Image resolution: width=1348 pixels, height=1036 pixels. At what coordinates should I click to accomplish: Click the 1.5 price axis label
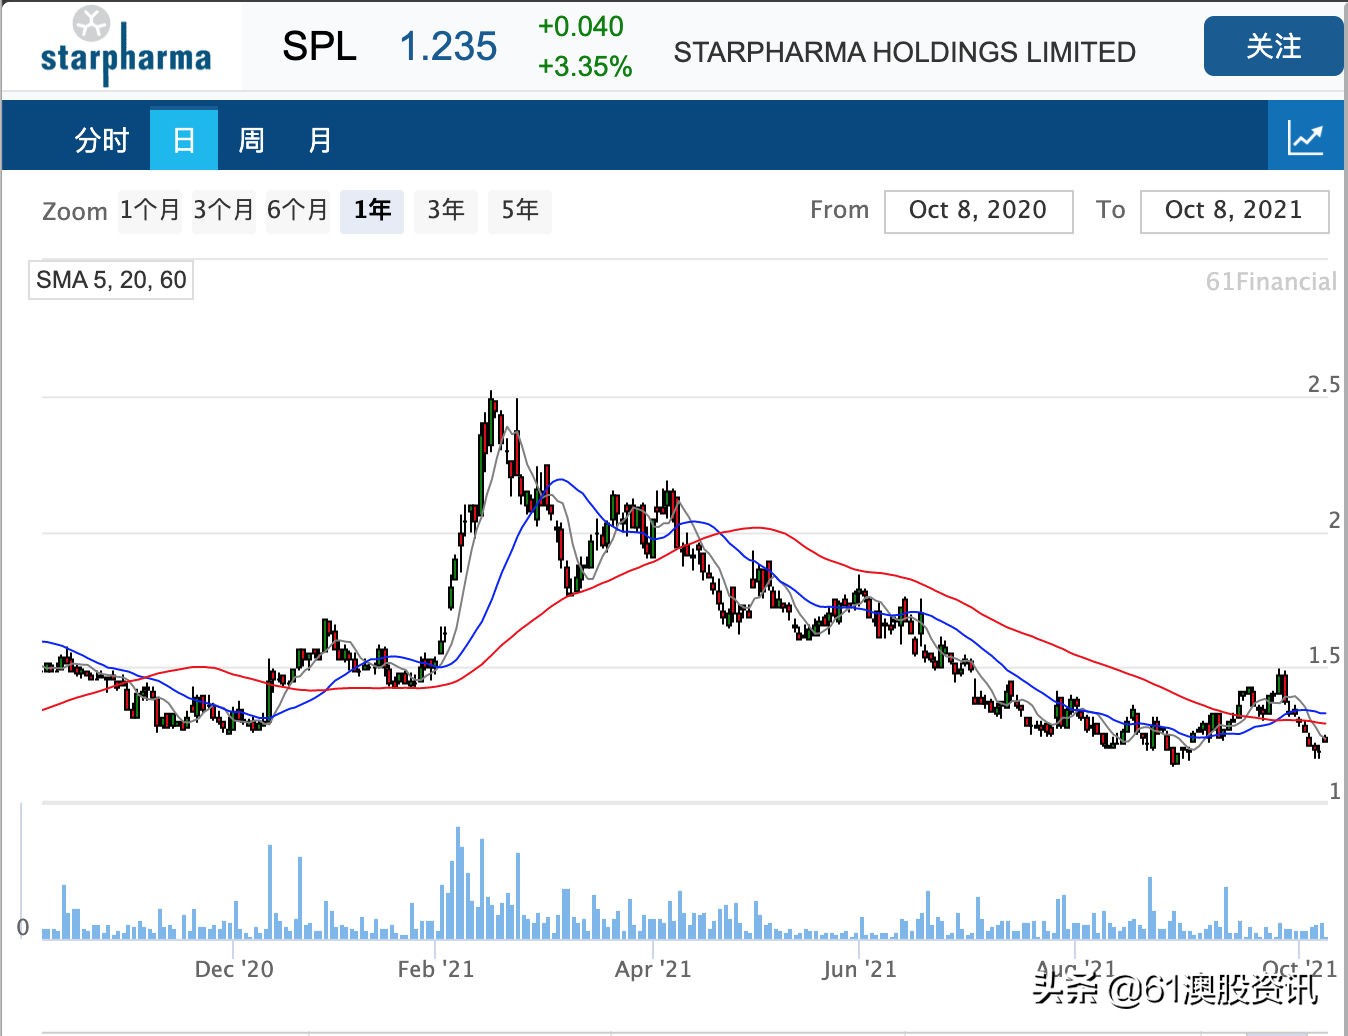pyautogui.click(x=1324, y=655)
